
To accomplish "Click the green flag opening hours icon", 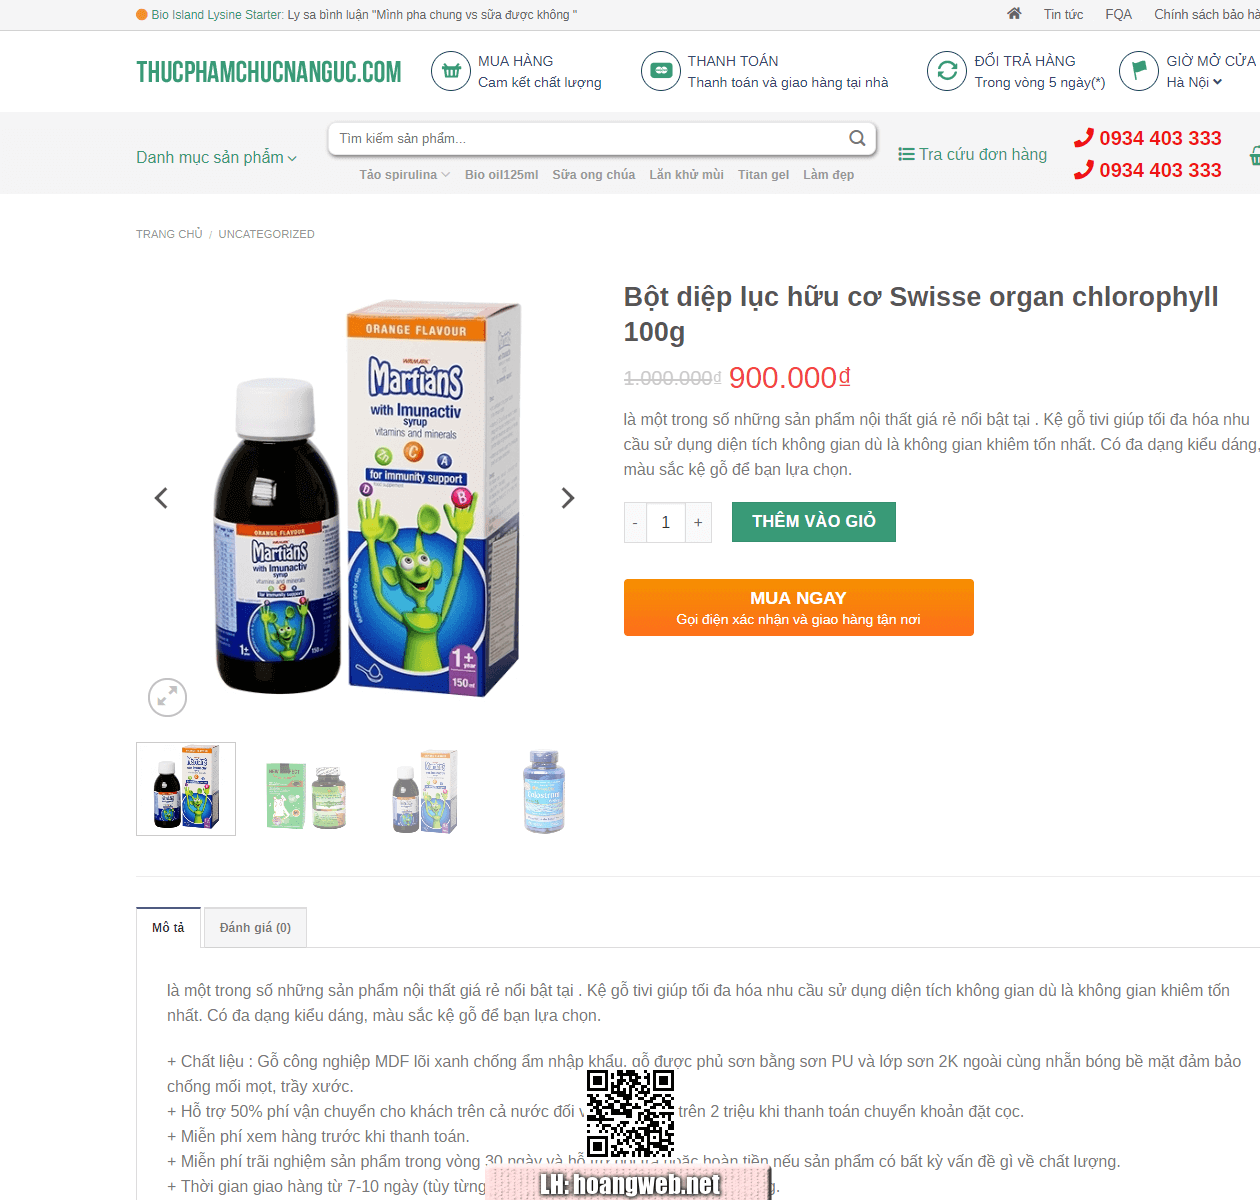I will point(1139,71).
